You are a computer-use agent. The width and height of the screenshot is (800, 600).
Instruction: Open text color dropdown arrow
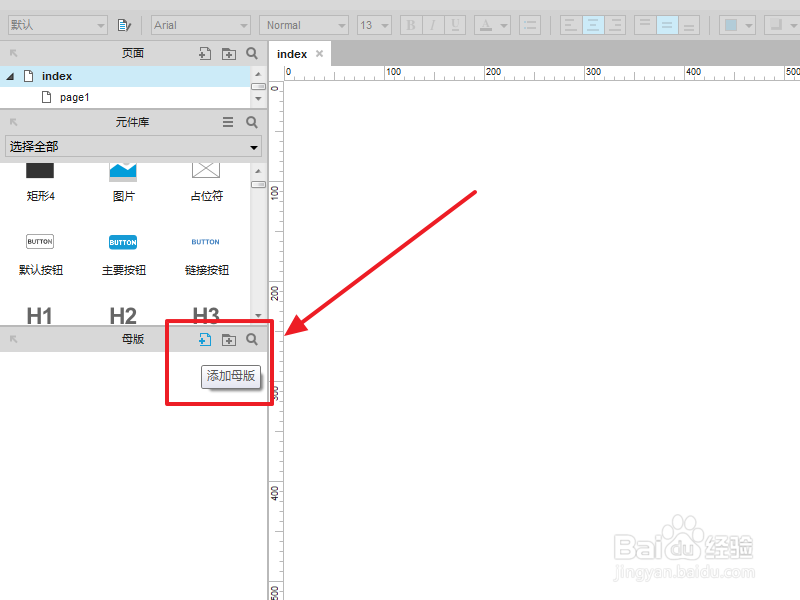(504, 26)
